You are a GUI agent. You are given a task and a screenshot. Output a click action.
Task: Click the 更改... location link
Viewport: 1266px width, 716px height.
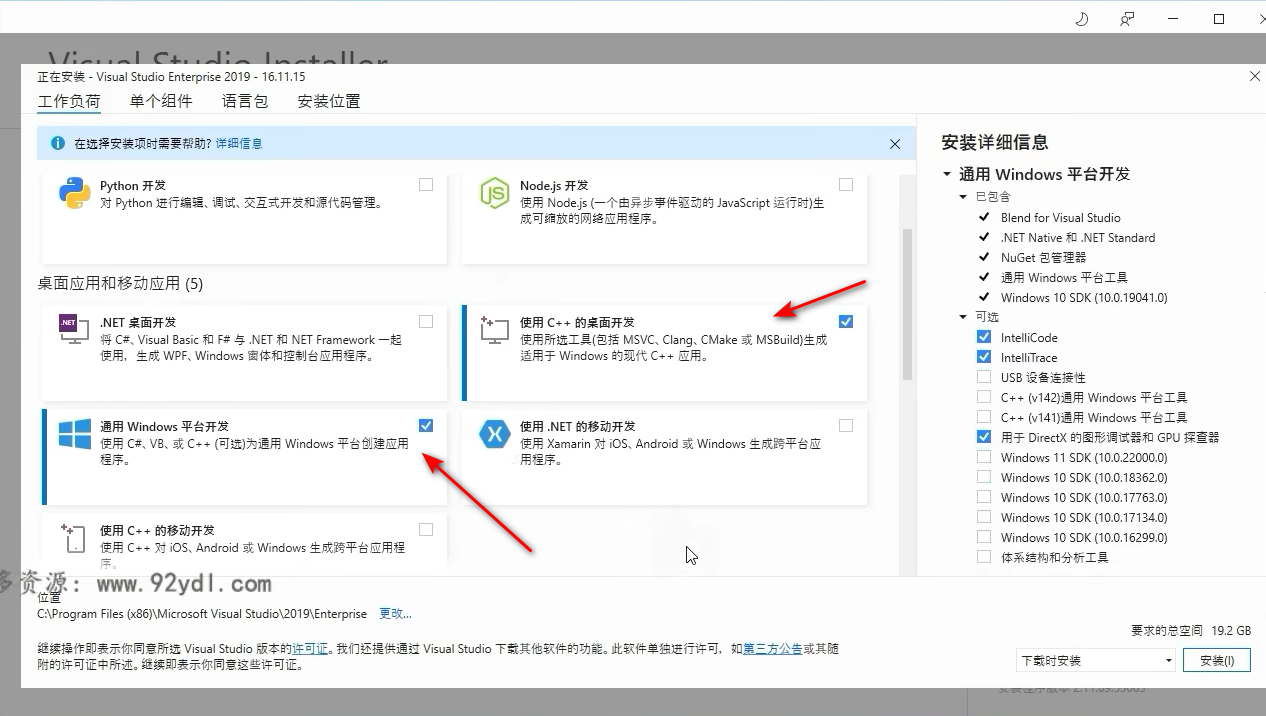(395, 613)
